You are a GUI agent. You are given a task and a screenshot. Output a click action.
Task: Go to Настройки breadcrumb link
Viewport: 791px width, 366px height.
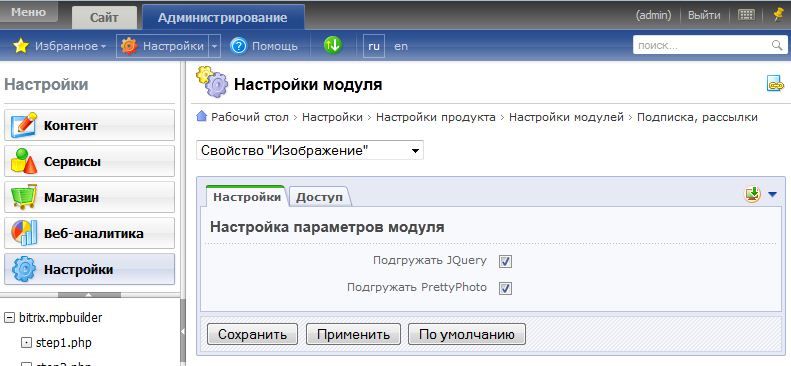(332, 117)
